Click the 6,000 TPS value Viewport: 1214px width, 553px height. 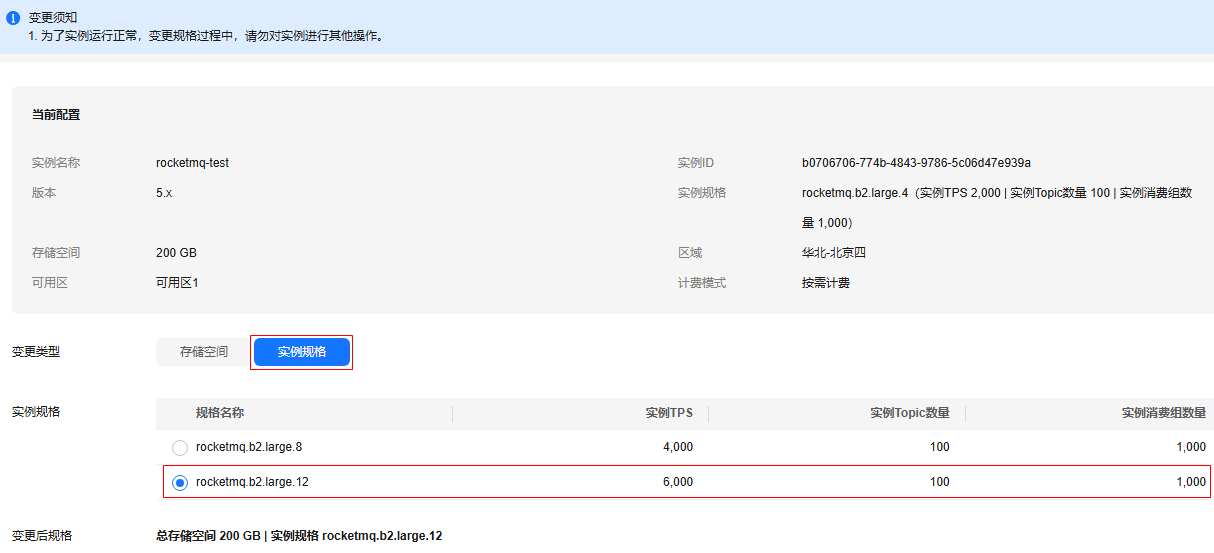point(678,482)
